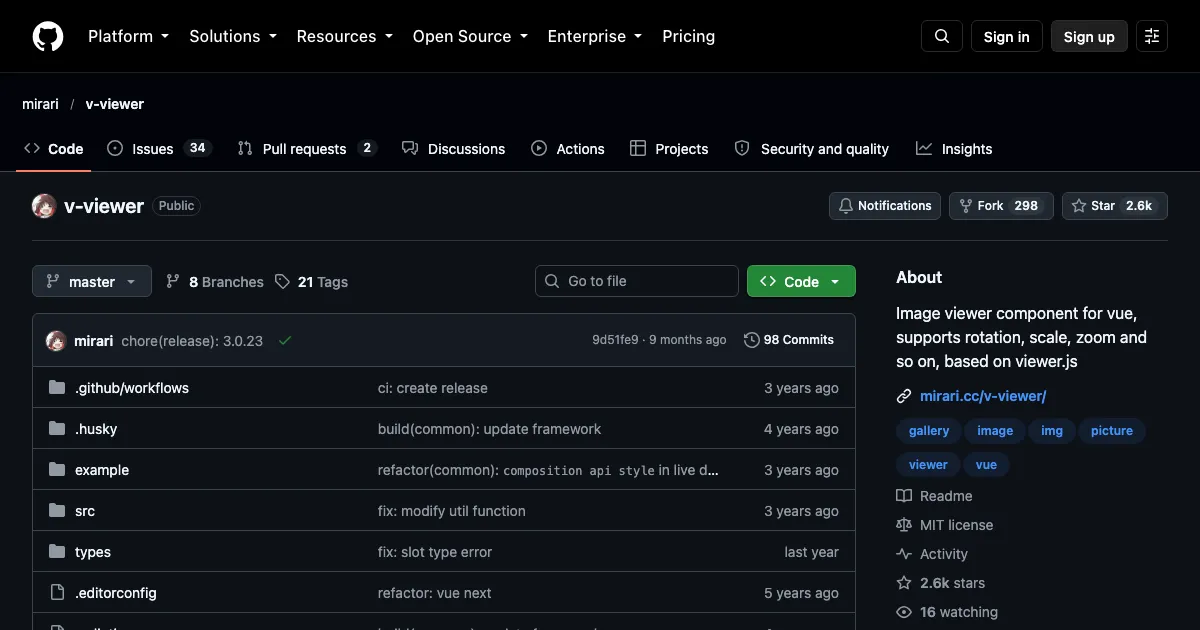Select the Projects tab
This screenshot has width=1200, height=630.
click(x=669, y=149)
